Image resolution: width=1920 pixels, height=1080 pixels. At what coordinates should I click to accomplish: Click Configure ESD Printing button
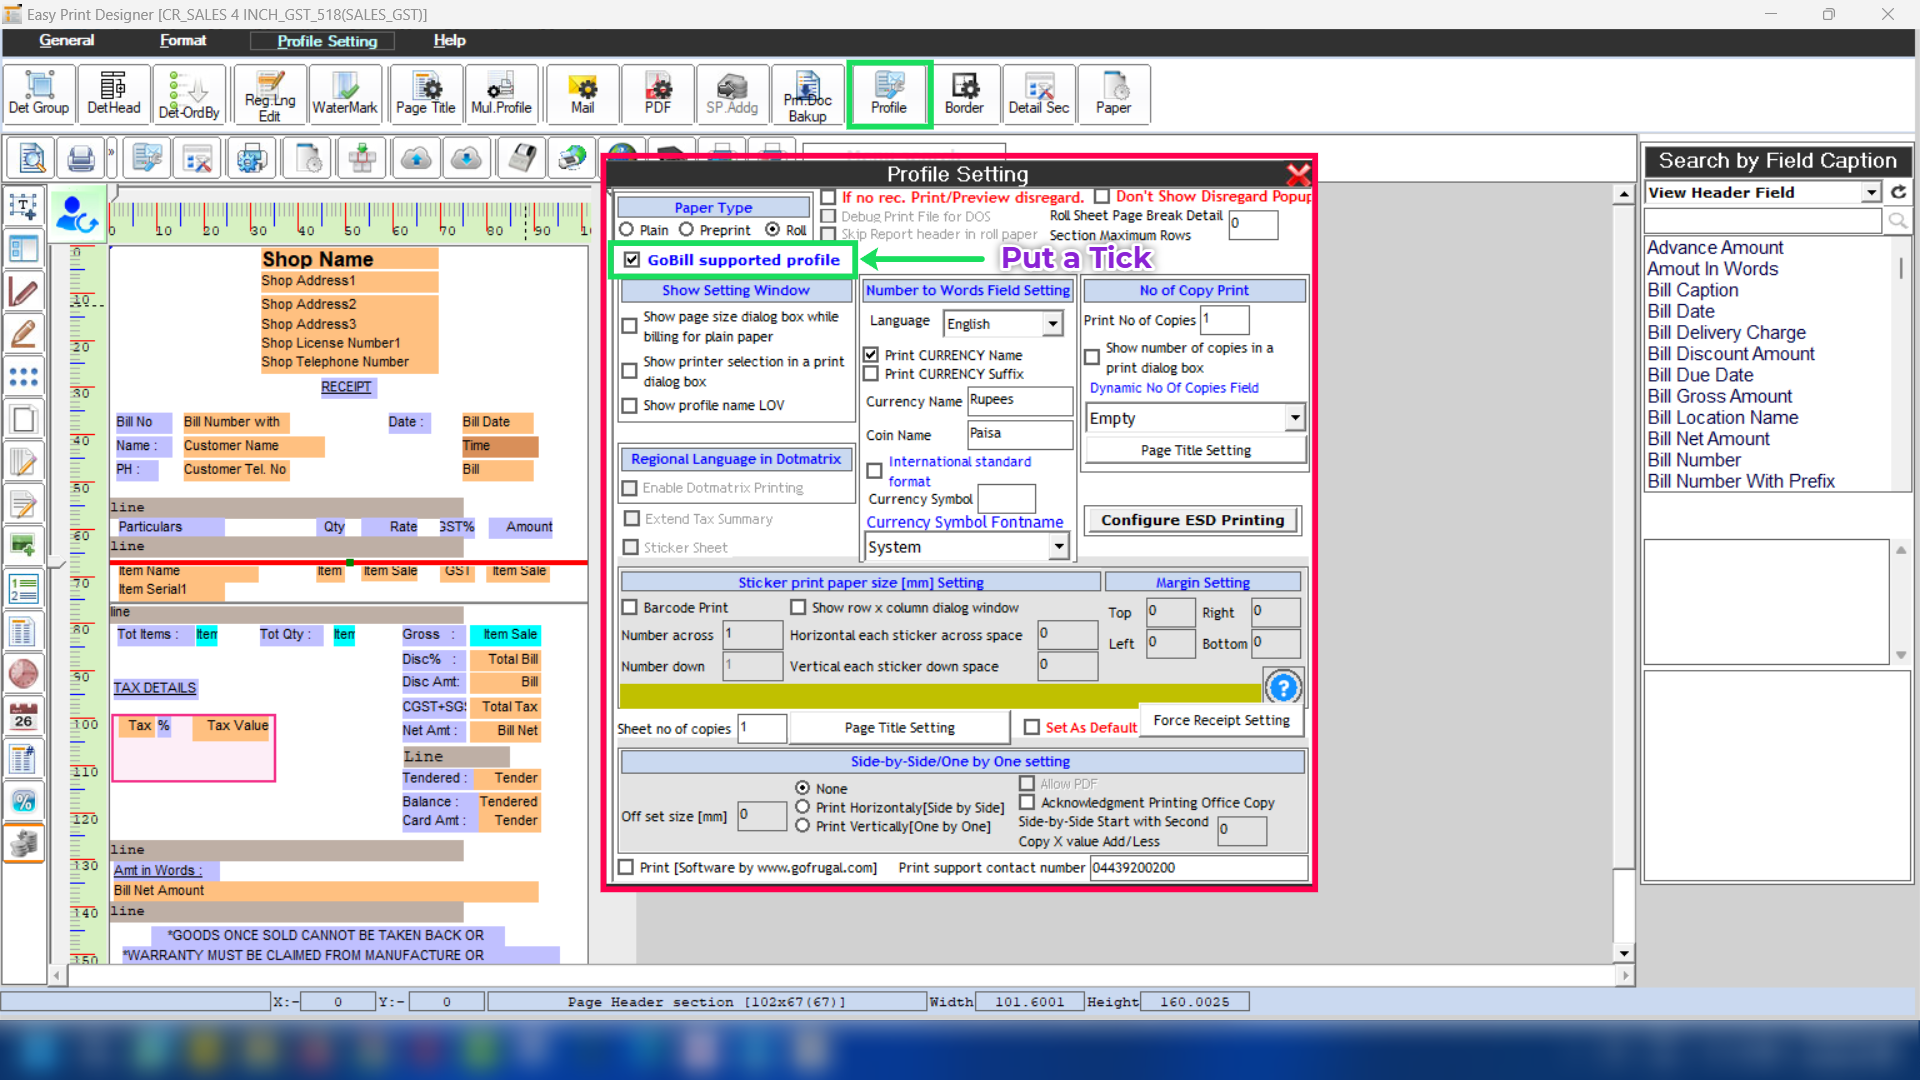coord(1192,520)
